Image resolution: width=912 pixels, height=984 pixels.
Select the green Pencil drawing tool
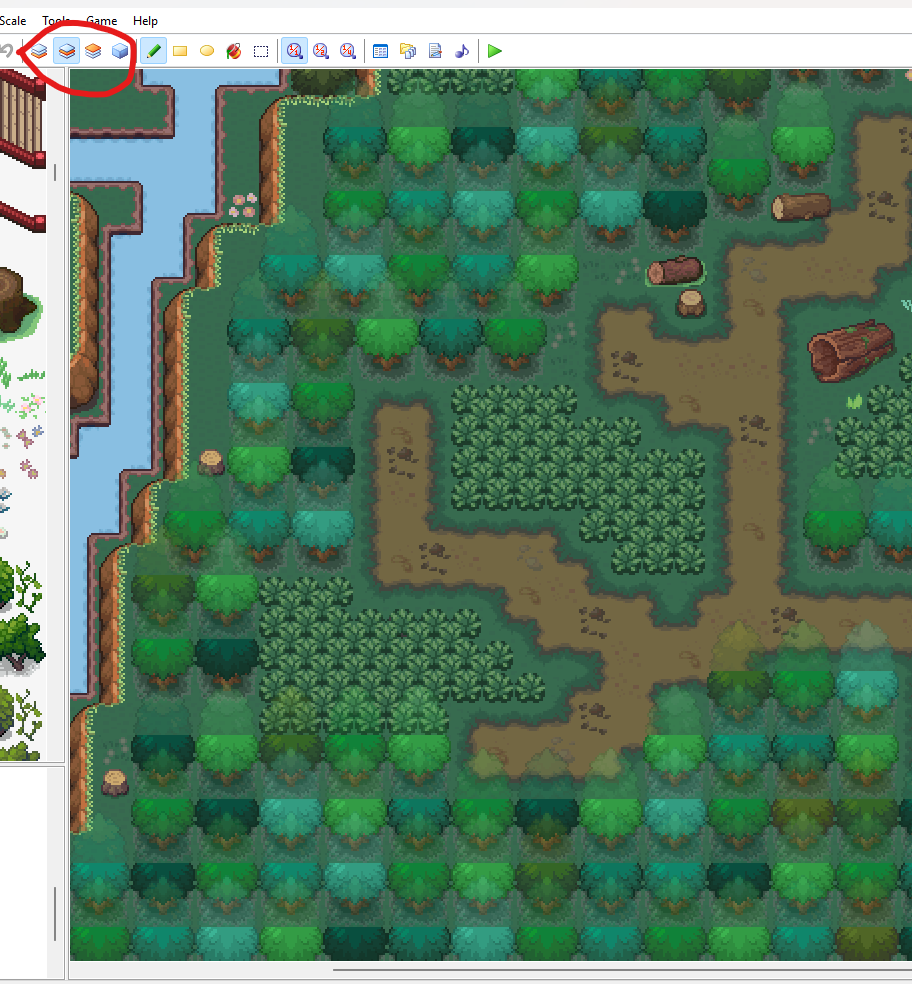(153, 51)
